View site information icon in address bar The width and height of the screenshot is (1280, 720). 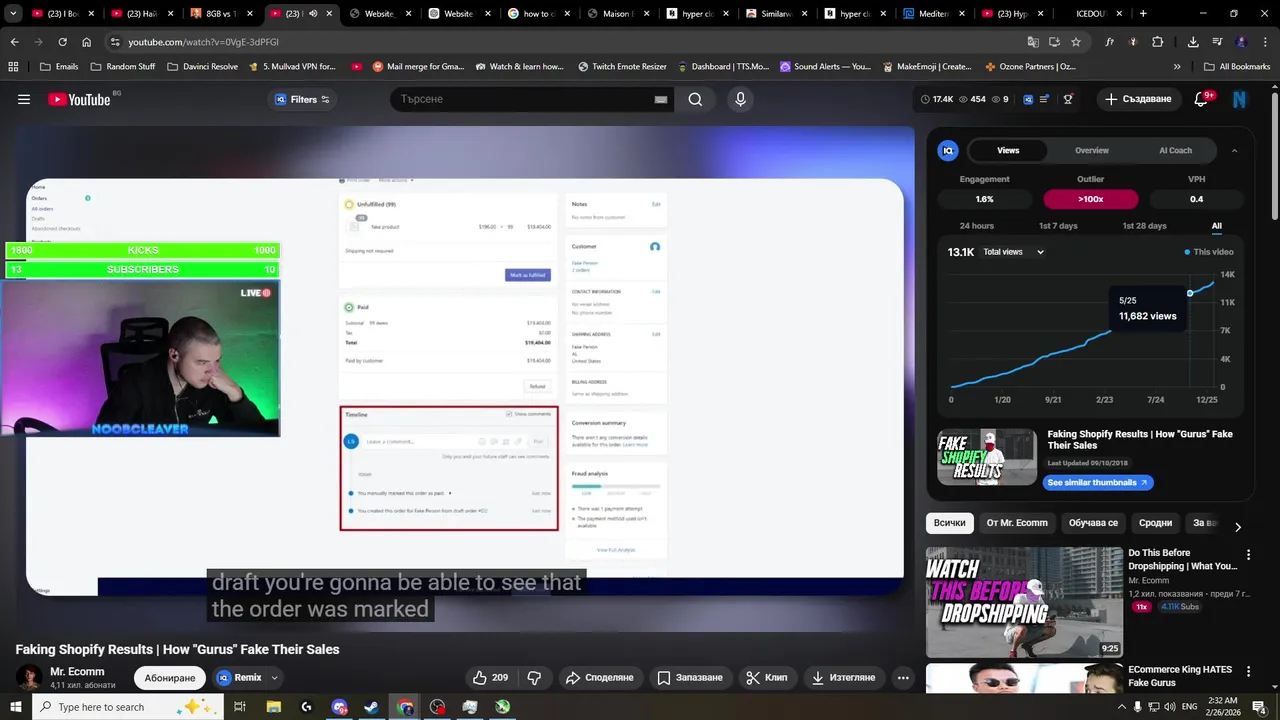(x=114, y=42)
